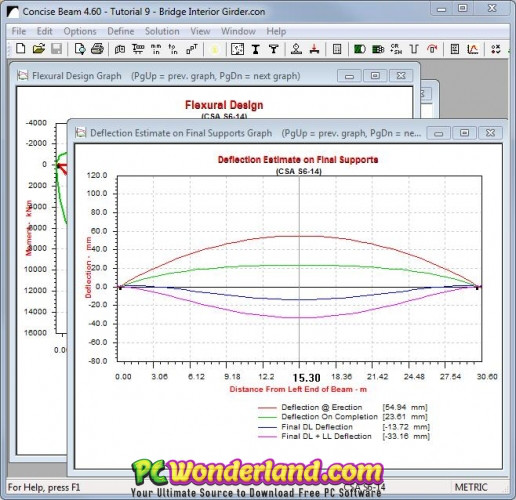Image resolution: width=516 pixels, height=500 pixels.
Task: Open the View menu
Action: click(x=200, y=31)
